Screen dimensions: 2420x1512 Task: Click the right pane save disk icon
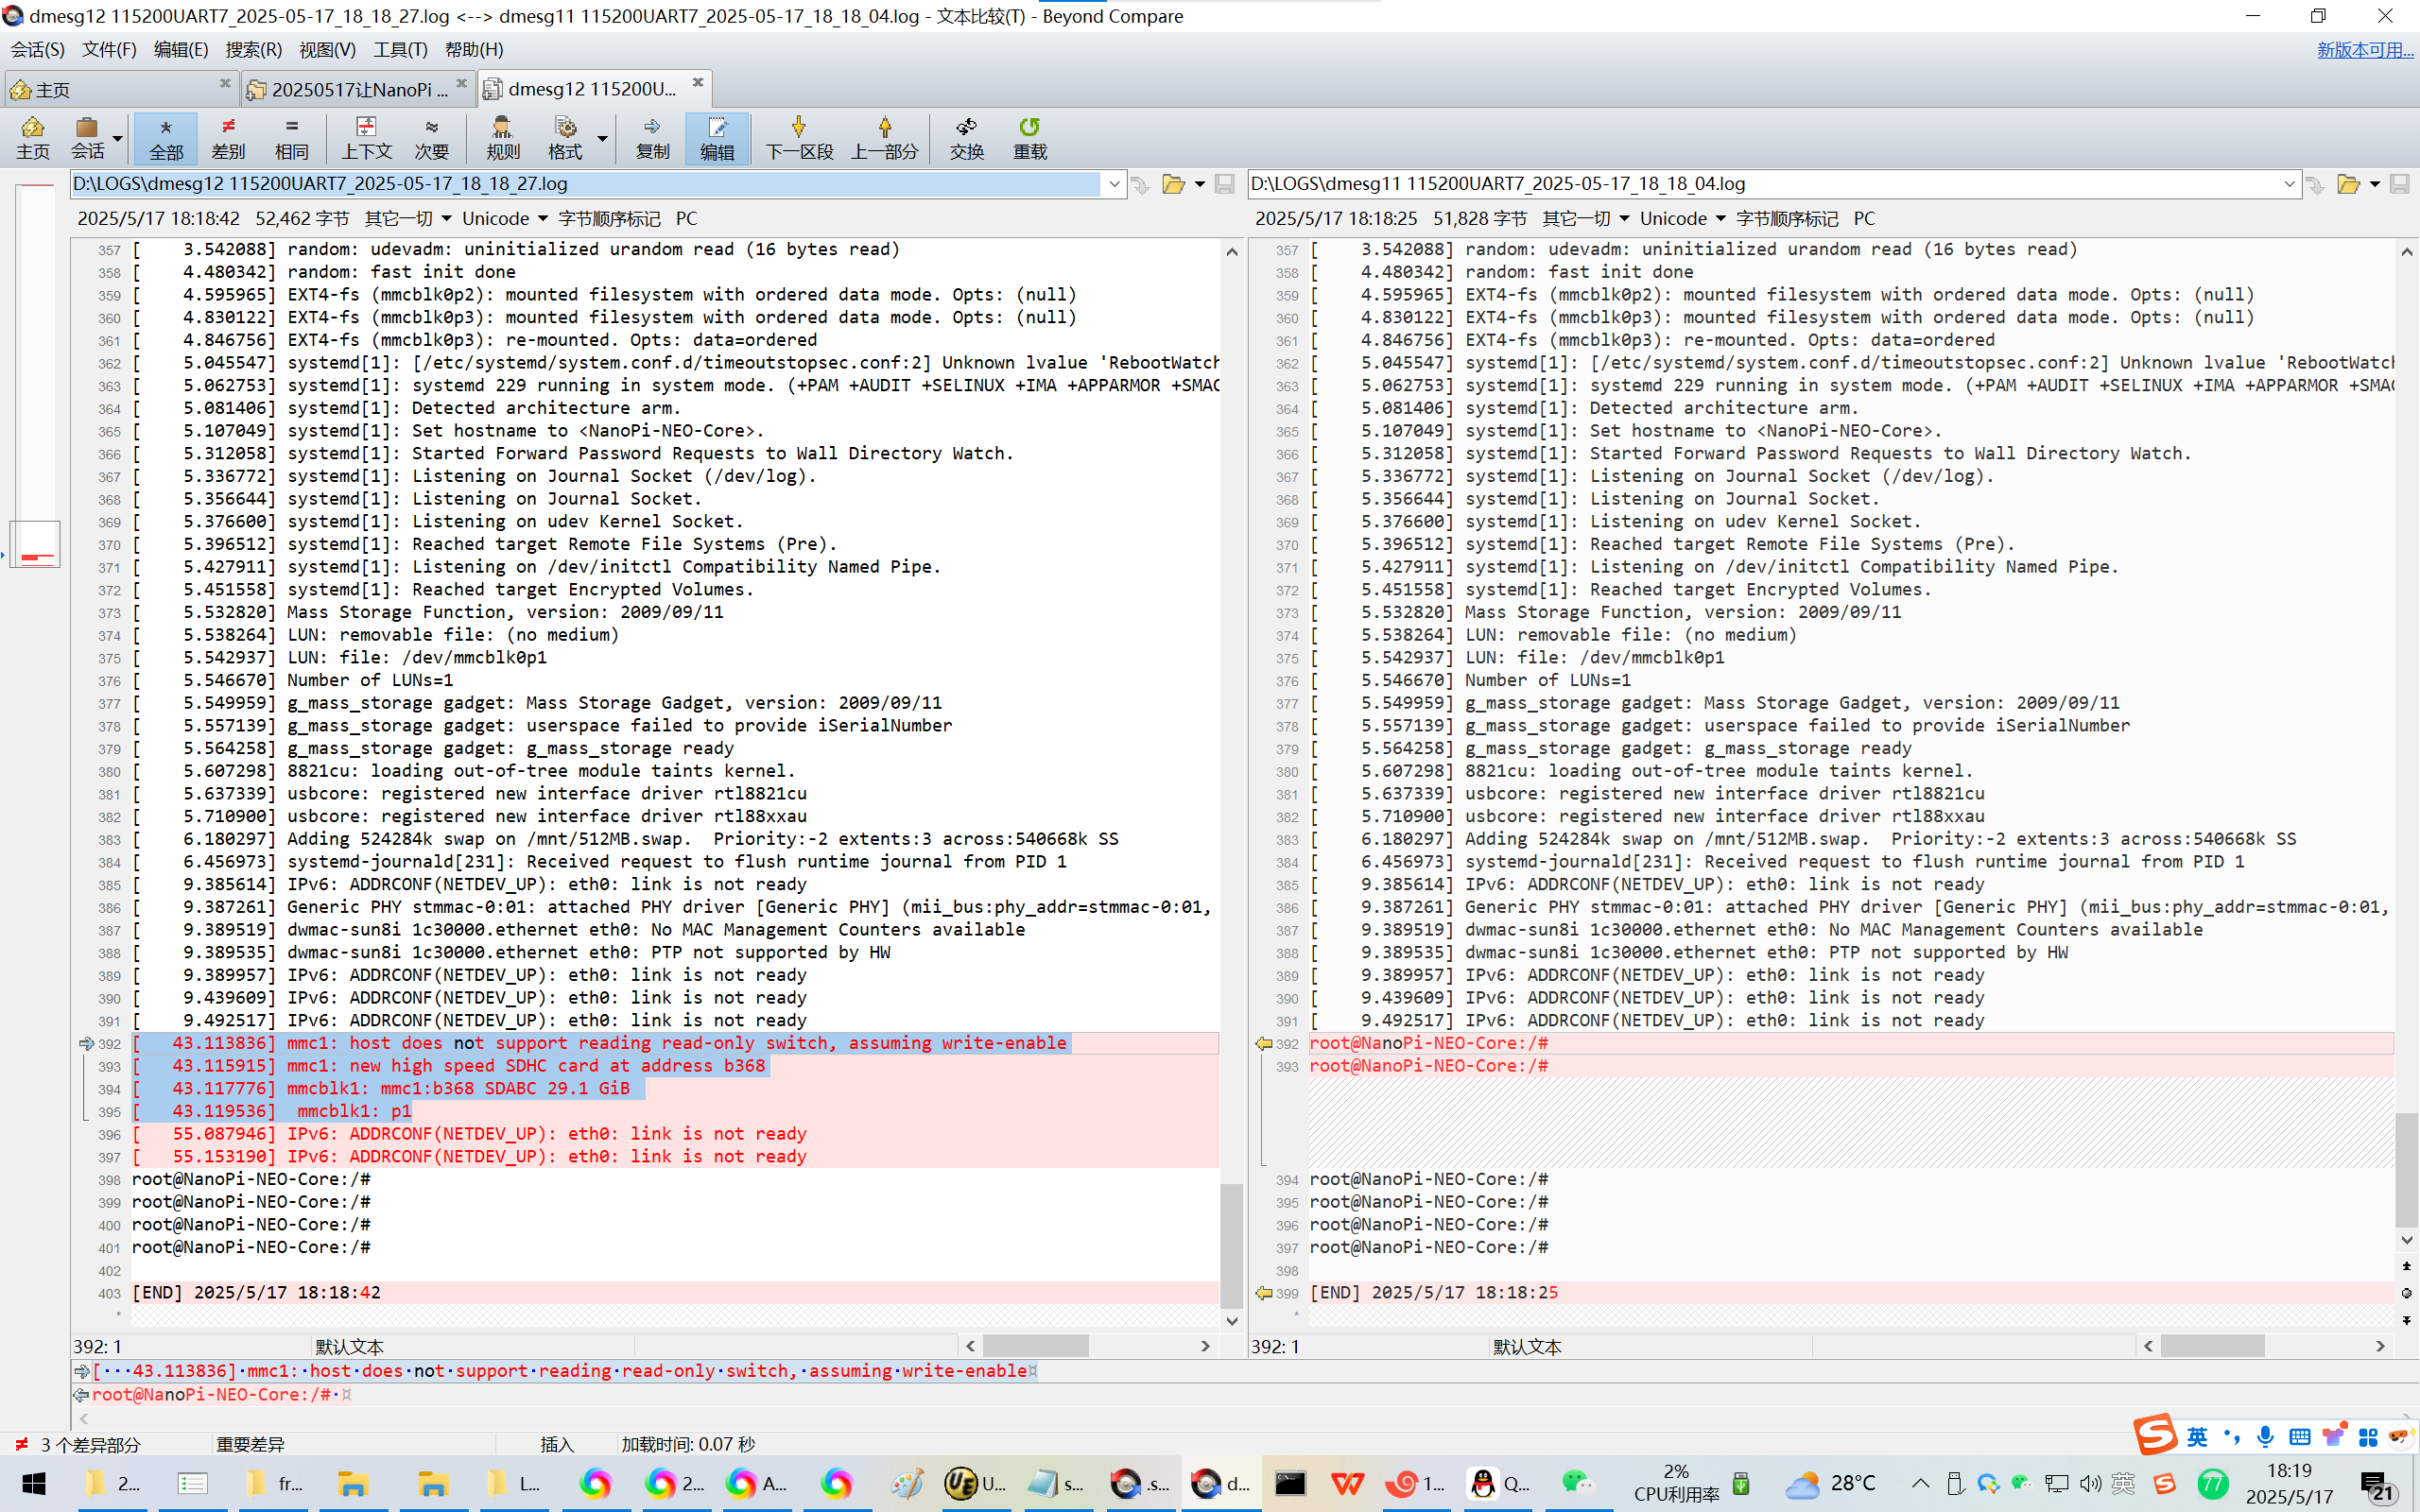pyautogui.click(x=2399, y=184)
